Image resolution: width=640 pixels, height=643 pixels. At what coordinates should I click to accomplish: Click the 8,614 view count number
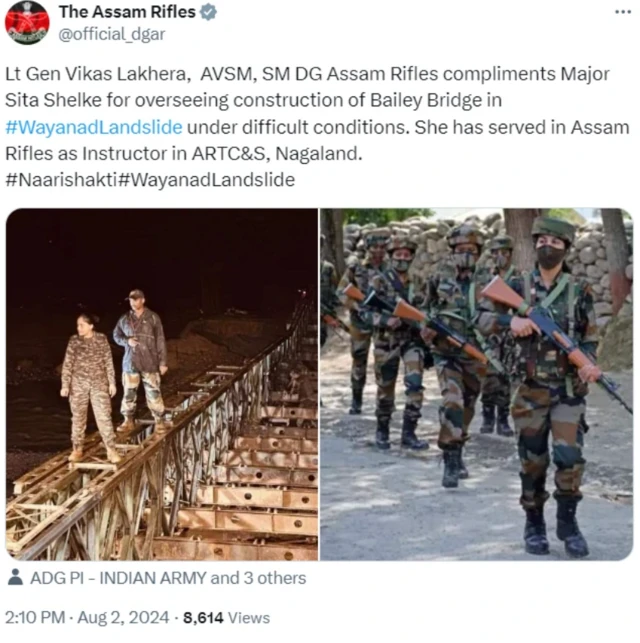[203, 618]
